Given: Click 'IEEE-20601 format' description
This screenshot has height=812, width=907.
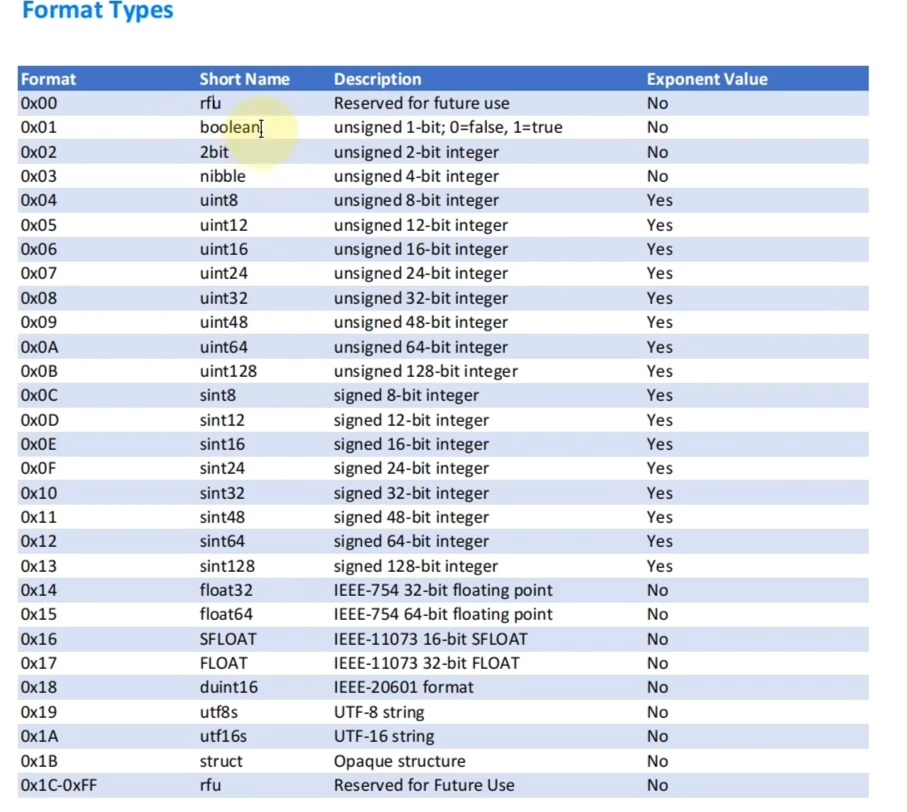Looking at the screenshot, I should (403, 688).
